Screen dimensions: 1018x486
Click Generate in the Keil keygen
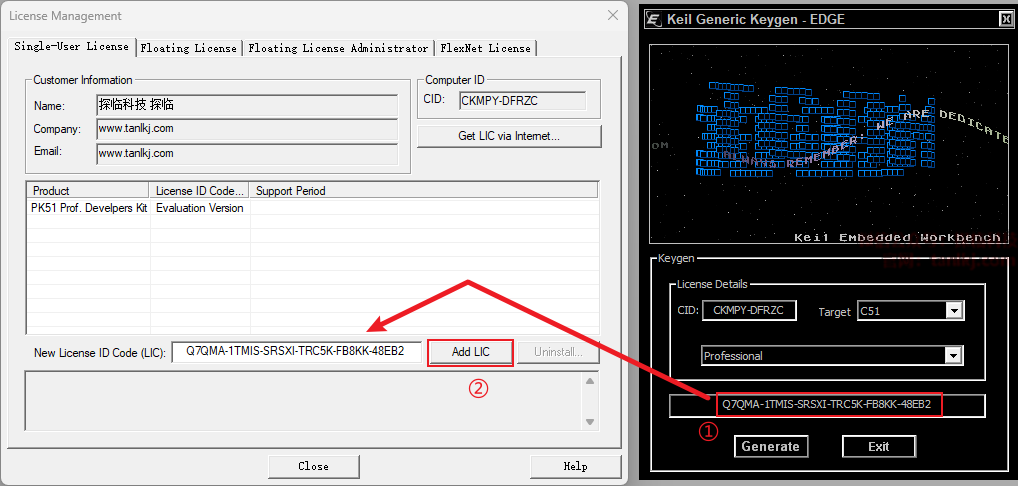click(x=771, y=446)
